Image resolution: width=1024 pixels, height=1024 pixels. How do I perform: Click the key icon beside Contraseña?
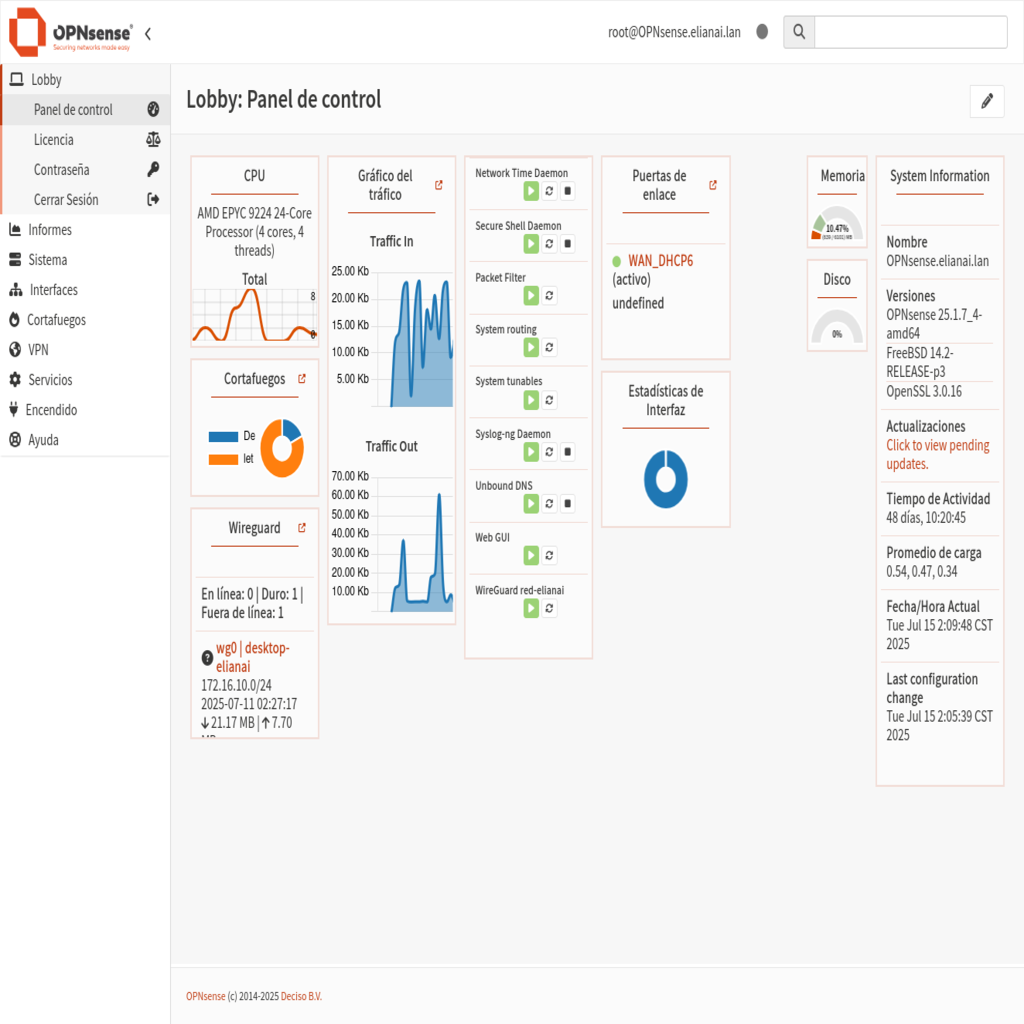(153, 169)
